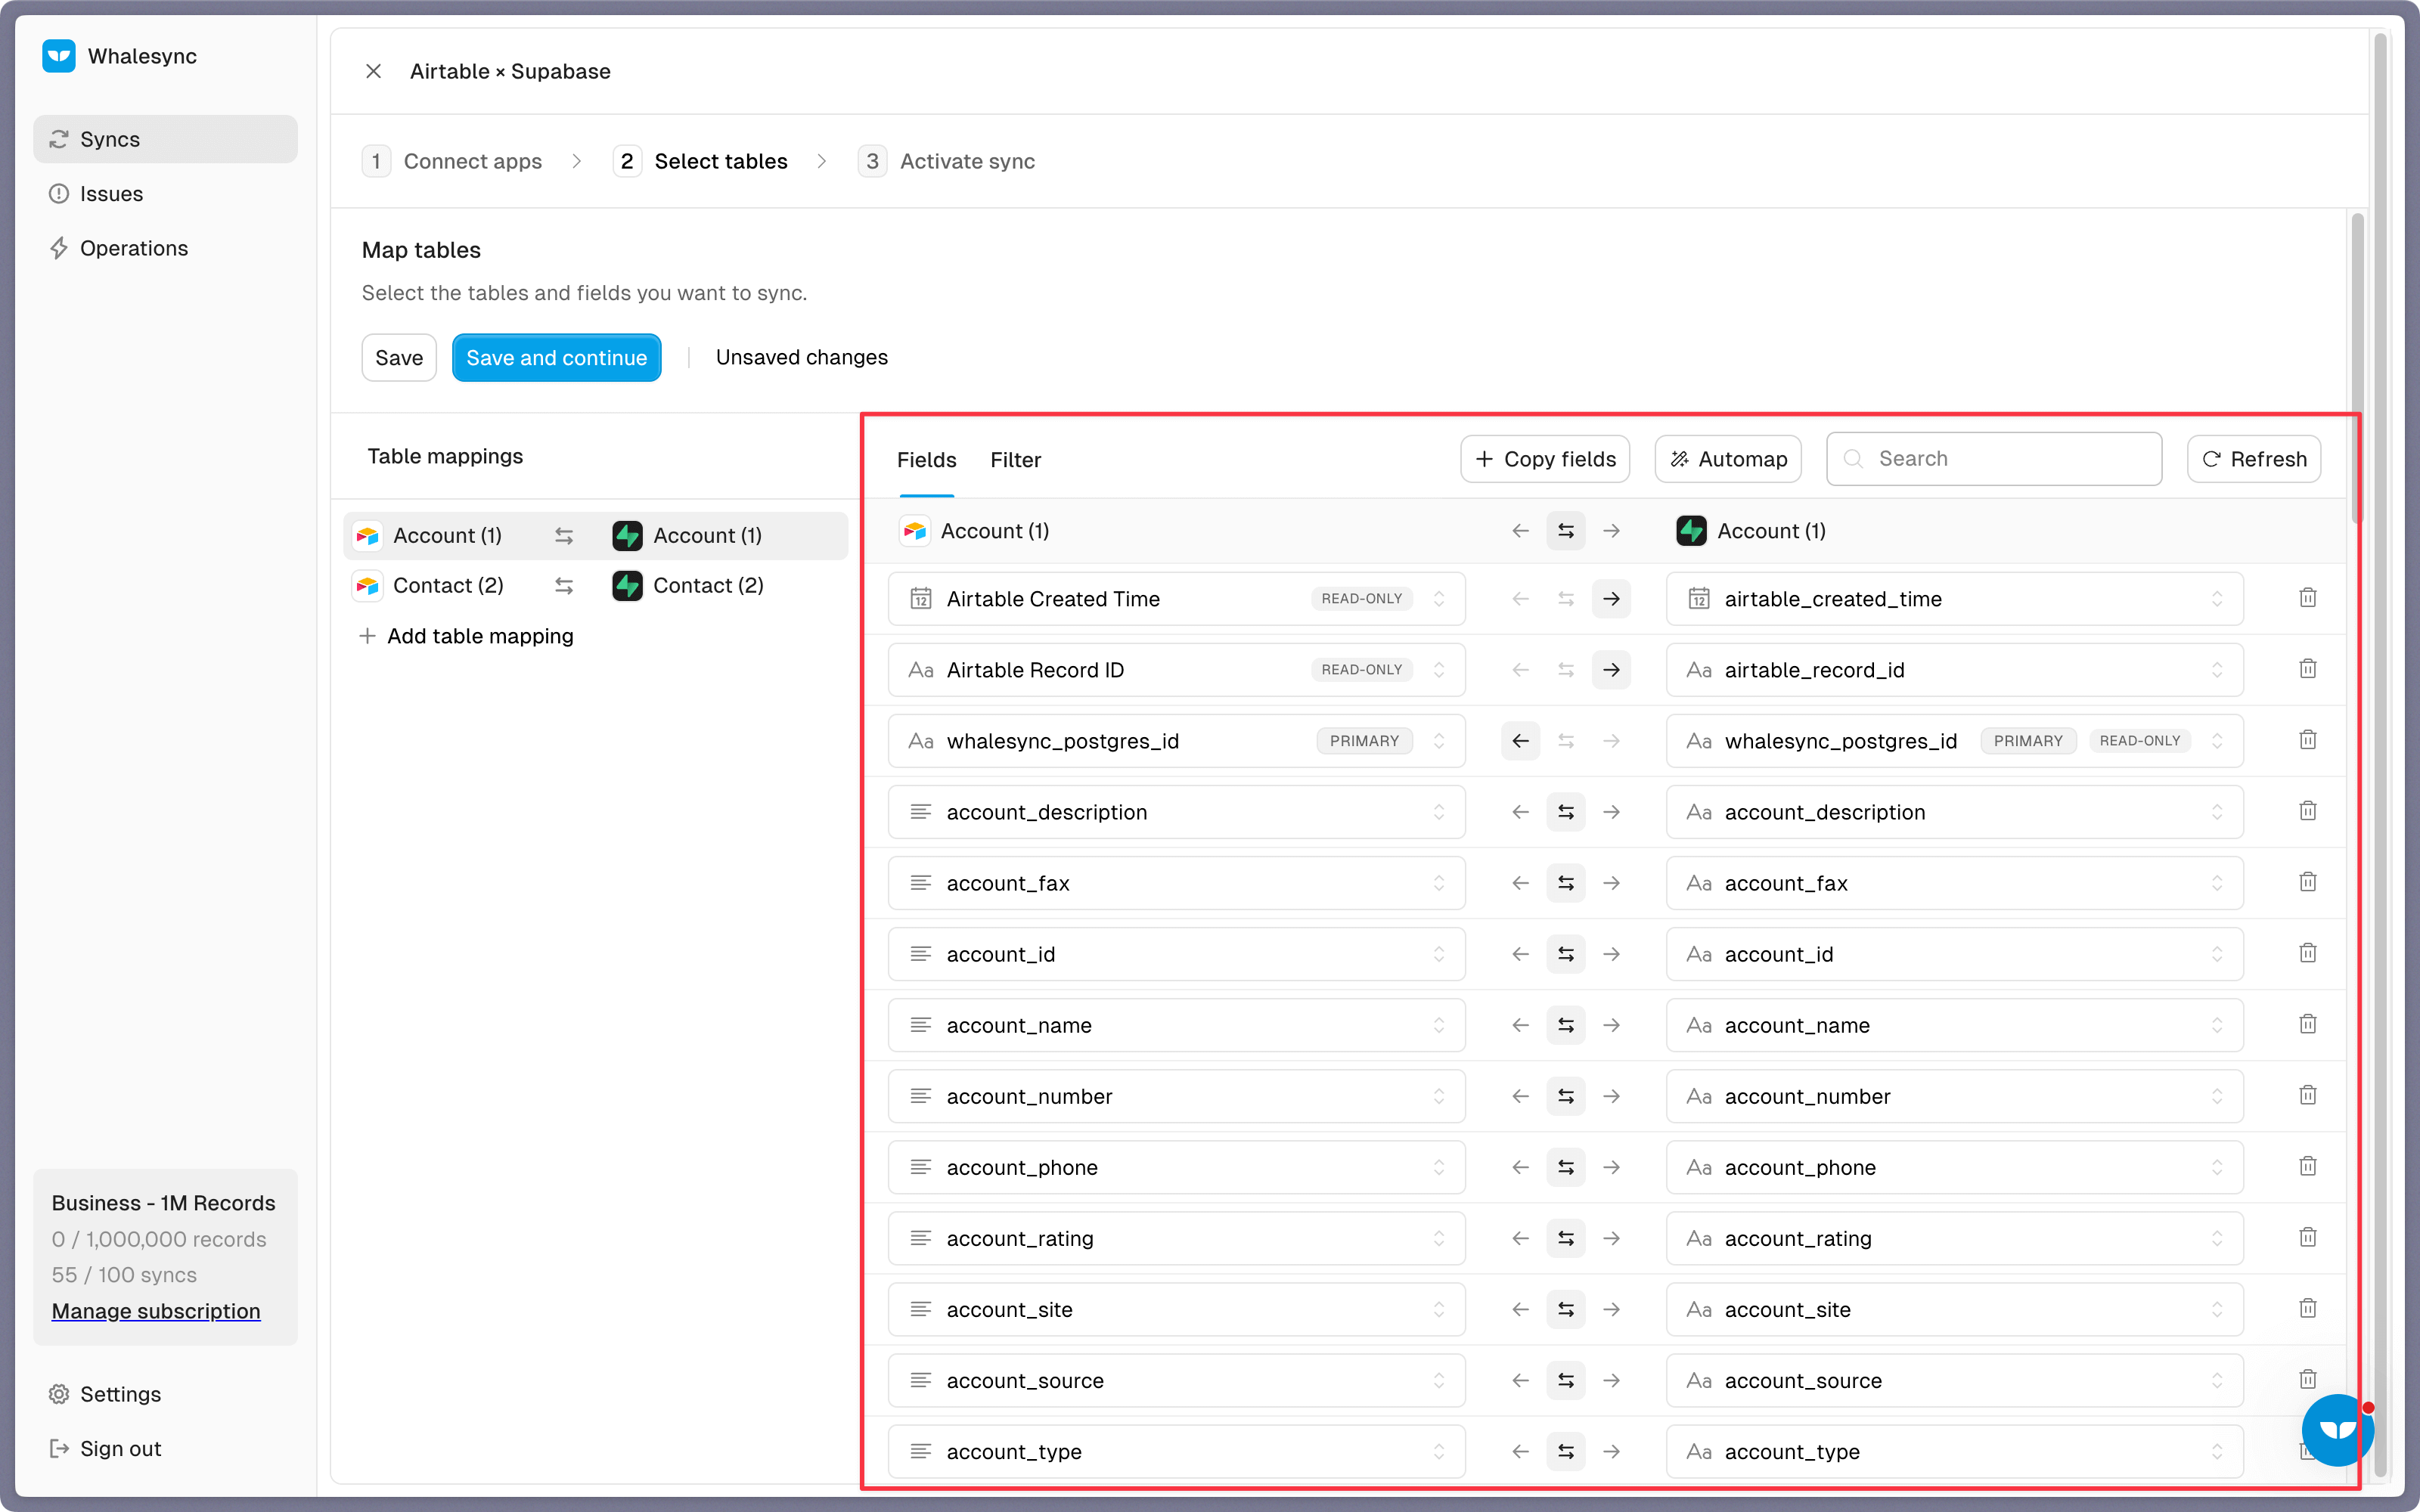This screenshot has width=2420, height=1512.
Task: Open the Supabase account_fax field dropdown
Action: [x=1954, y=883]
